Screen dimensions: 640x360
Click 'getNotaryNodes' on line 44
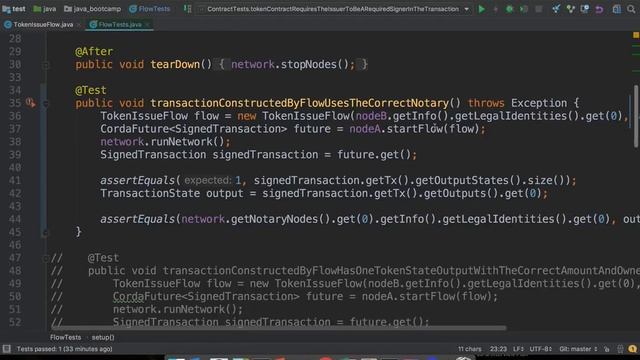click(274, 219)
